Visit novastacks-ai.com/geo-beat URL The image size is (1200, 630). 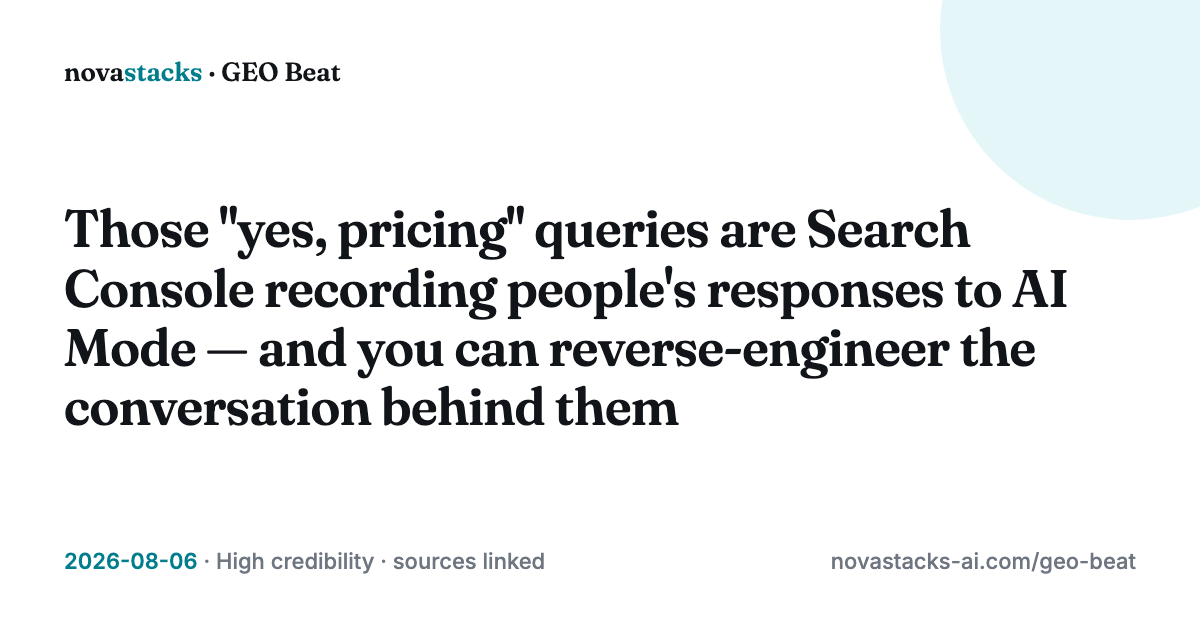983,561
